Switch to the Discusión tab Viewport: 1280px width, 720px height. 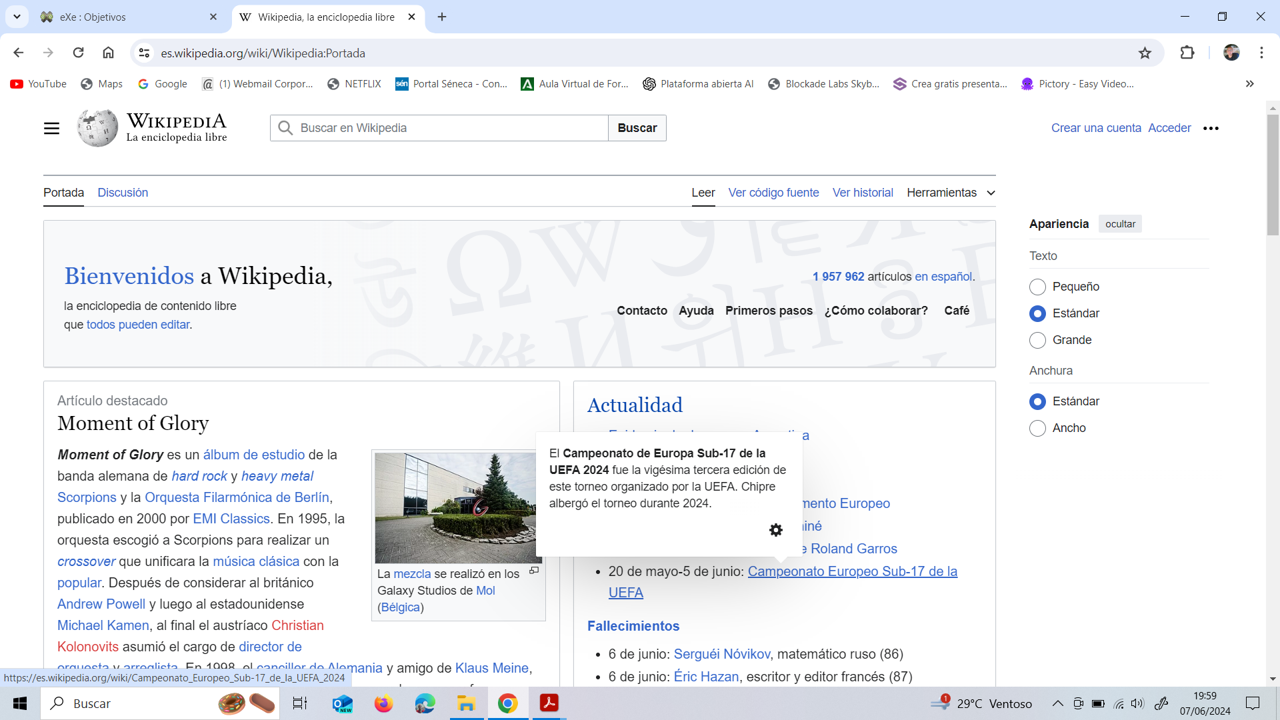click(123, 193)
